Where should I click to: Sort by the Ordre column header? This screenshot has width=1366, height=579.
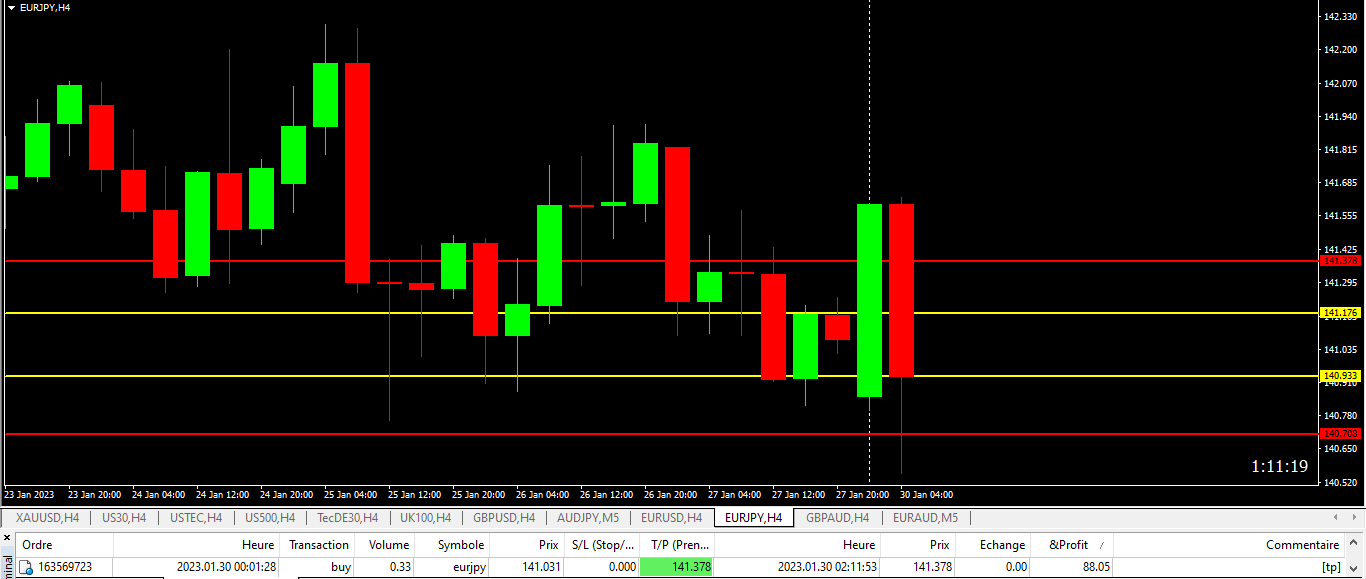37,545
